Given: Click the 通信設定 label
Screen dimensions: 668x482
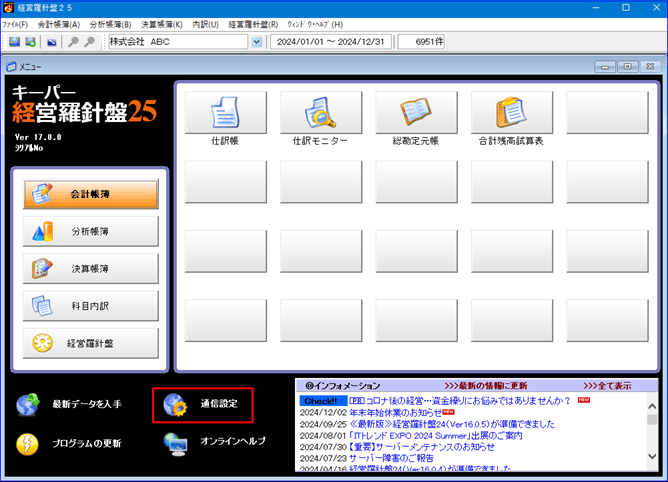Looking at the screenshot, I should click(219, 404).
